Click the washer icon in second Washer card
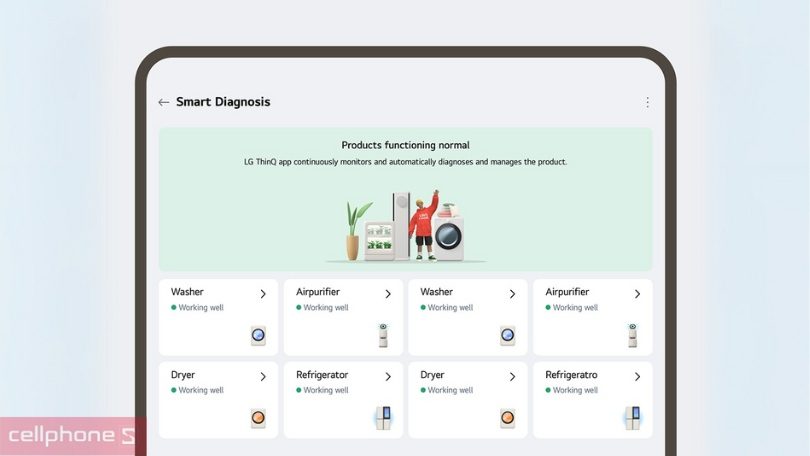 508,336
